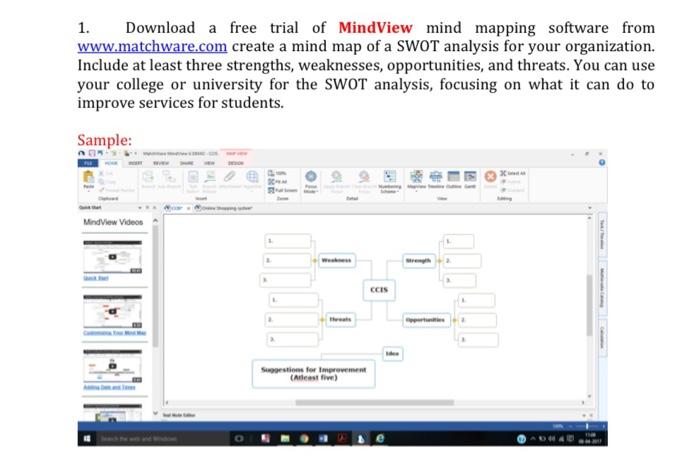The image size is (700, 458).
Task: Select the central CCIS node
Action: 379,290
